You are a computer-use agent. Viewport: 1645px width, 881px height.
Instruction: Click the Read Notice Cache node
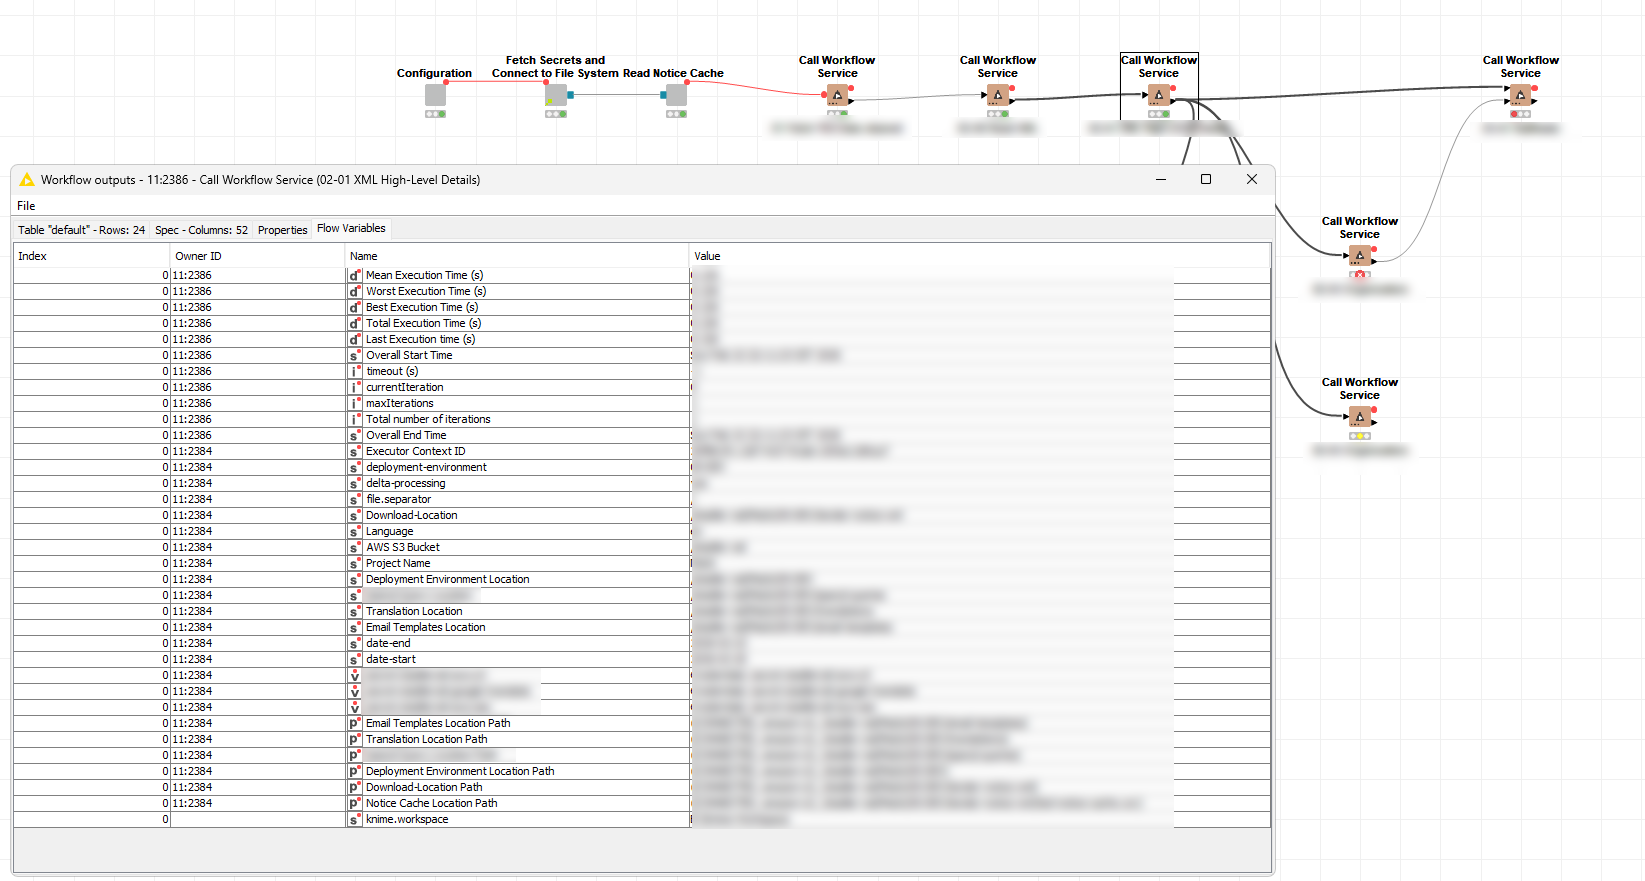point(677,95)
